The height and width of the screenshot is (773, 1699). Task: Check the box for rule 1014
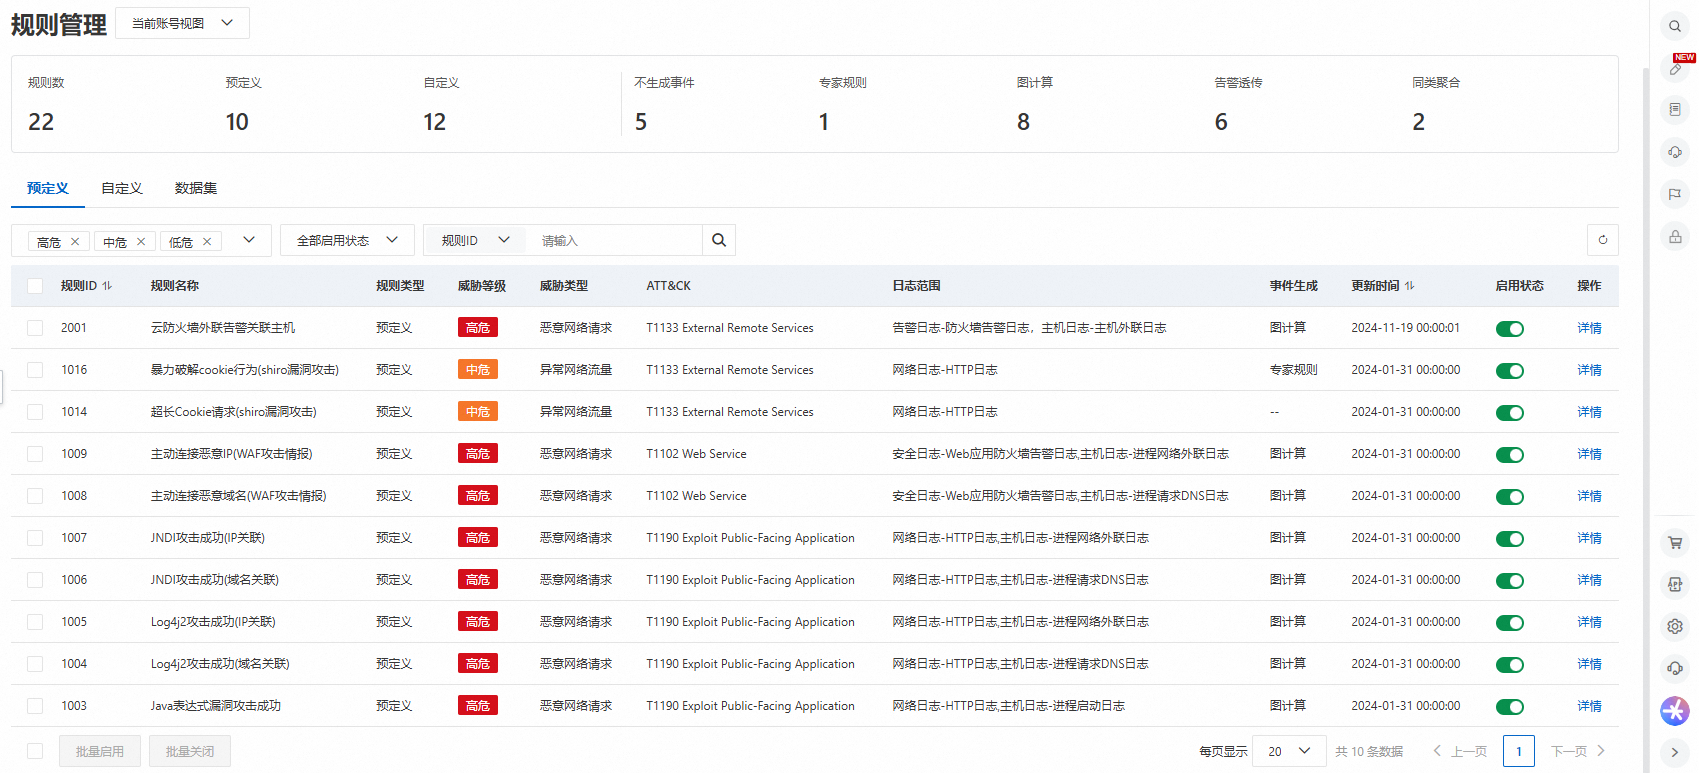pos(35,412)
